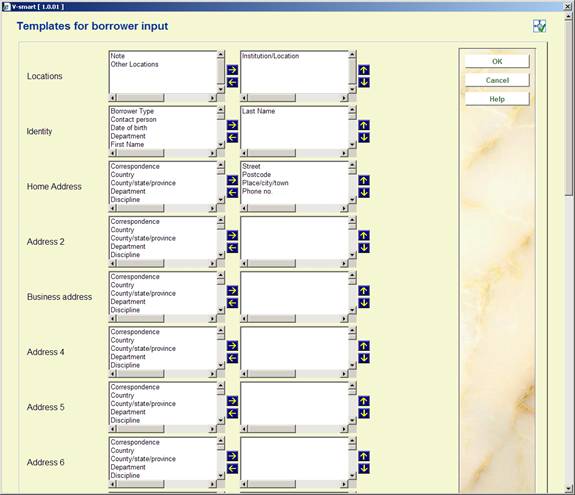Select 'Postcode' in Home Address selected list
The width and height of the screenshot is (575, 495).
256,175
